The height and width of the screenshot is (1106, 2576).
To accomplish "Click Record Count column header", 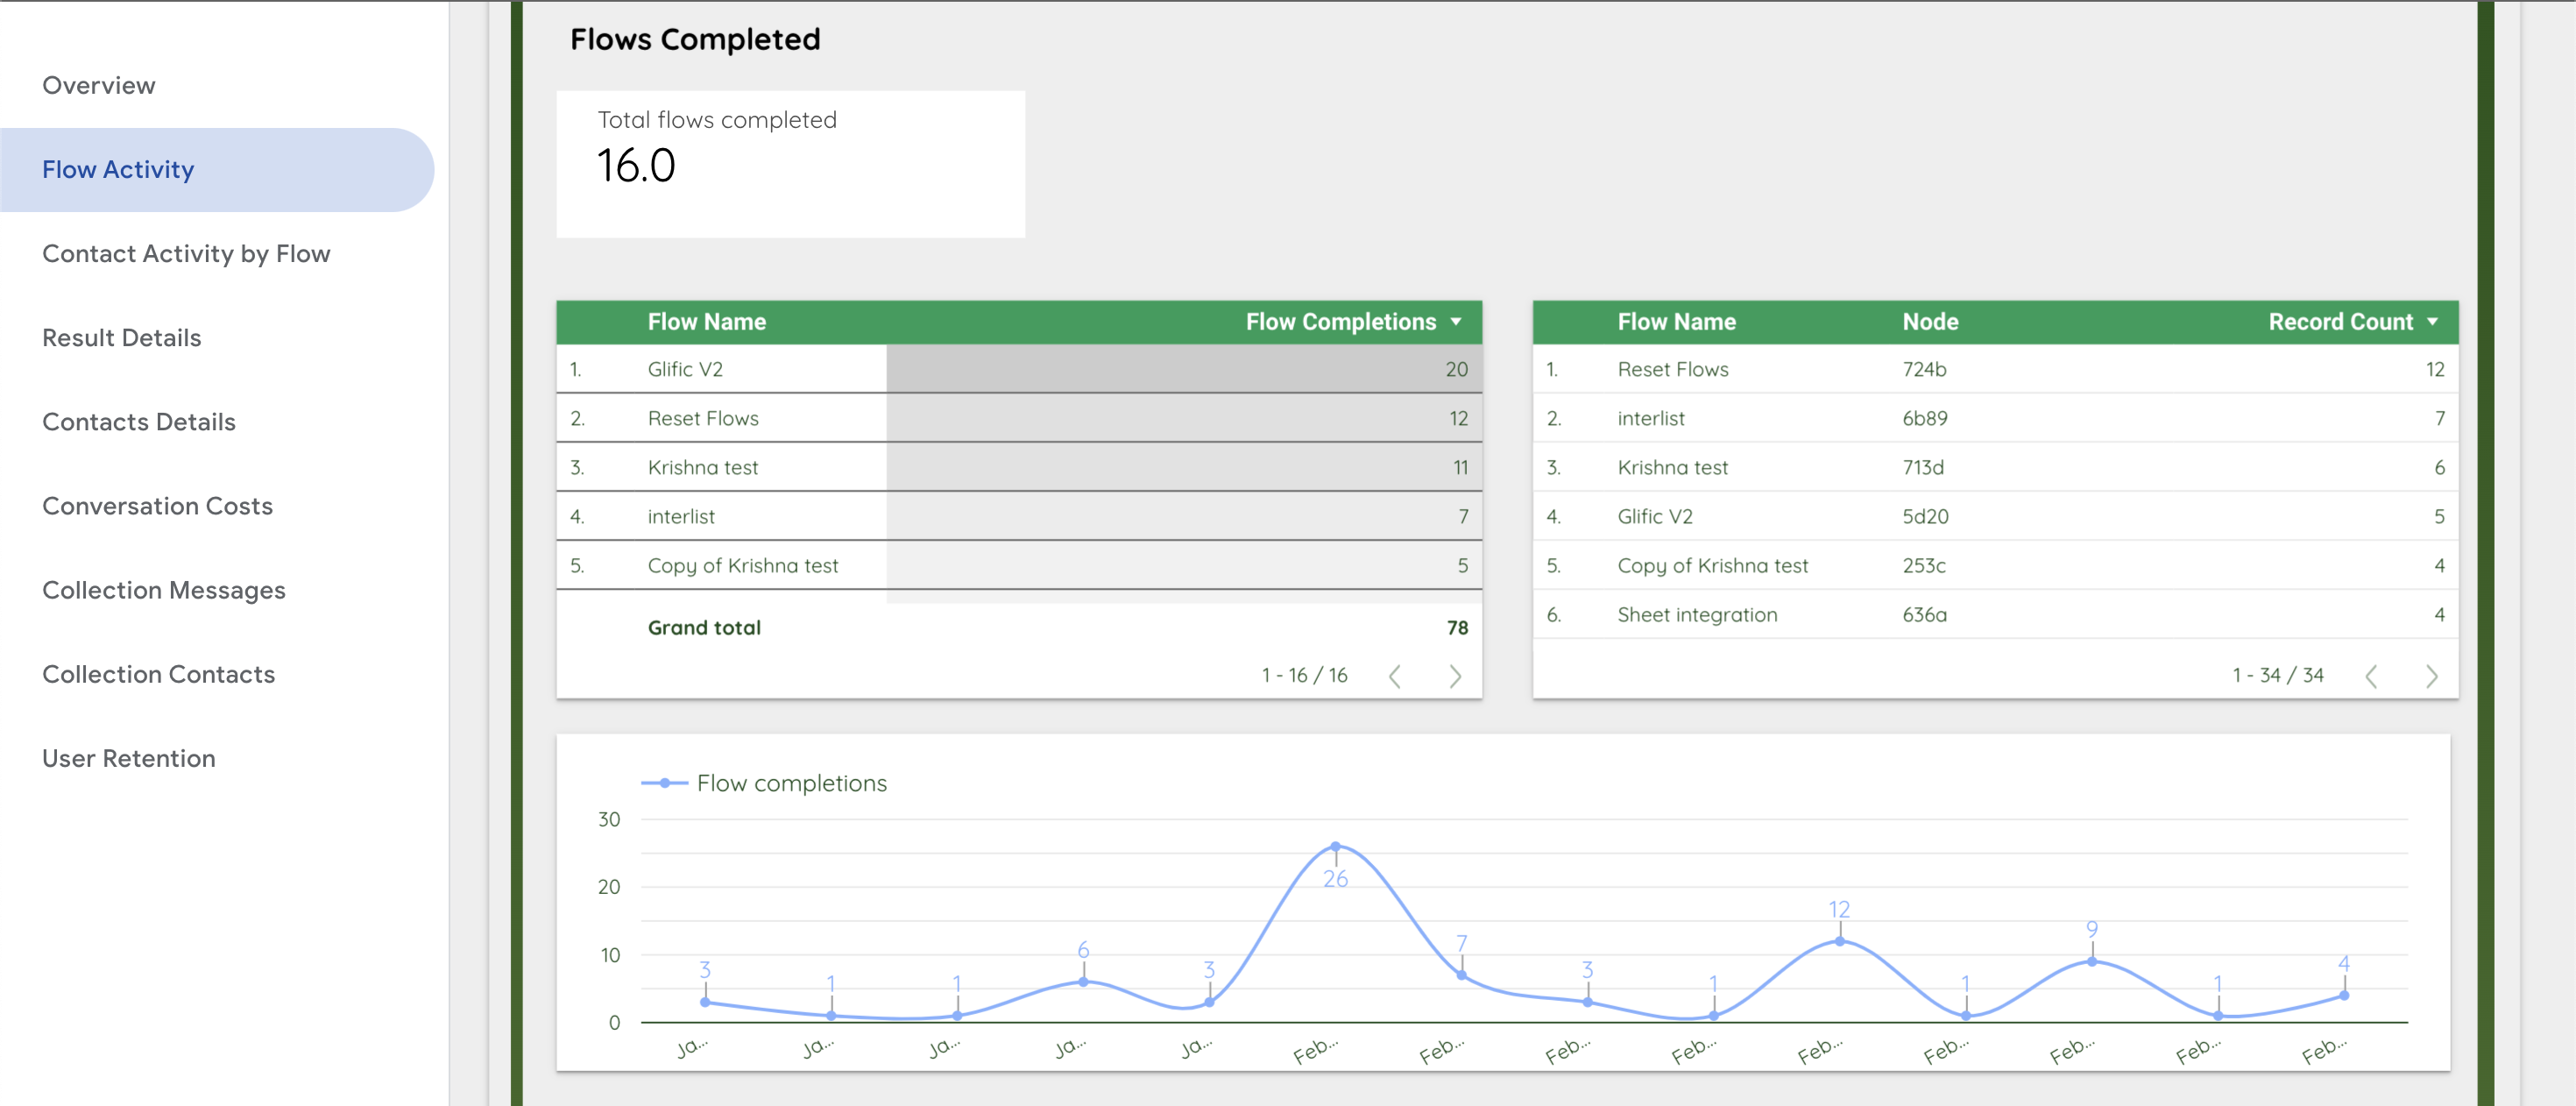I will tap(2340, 322).
